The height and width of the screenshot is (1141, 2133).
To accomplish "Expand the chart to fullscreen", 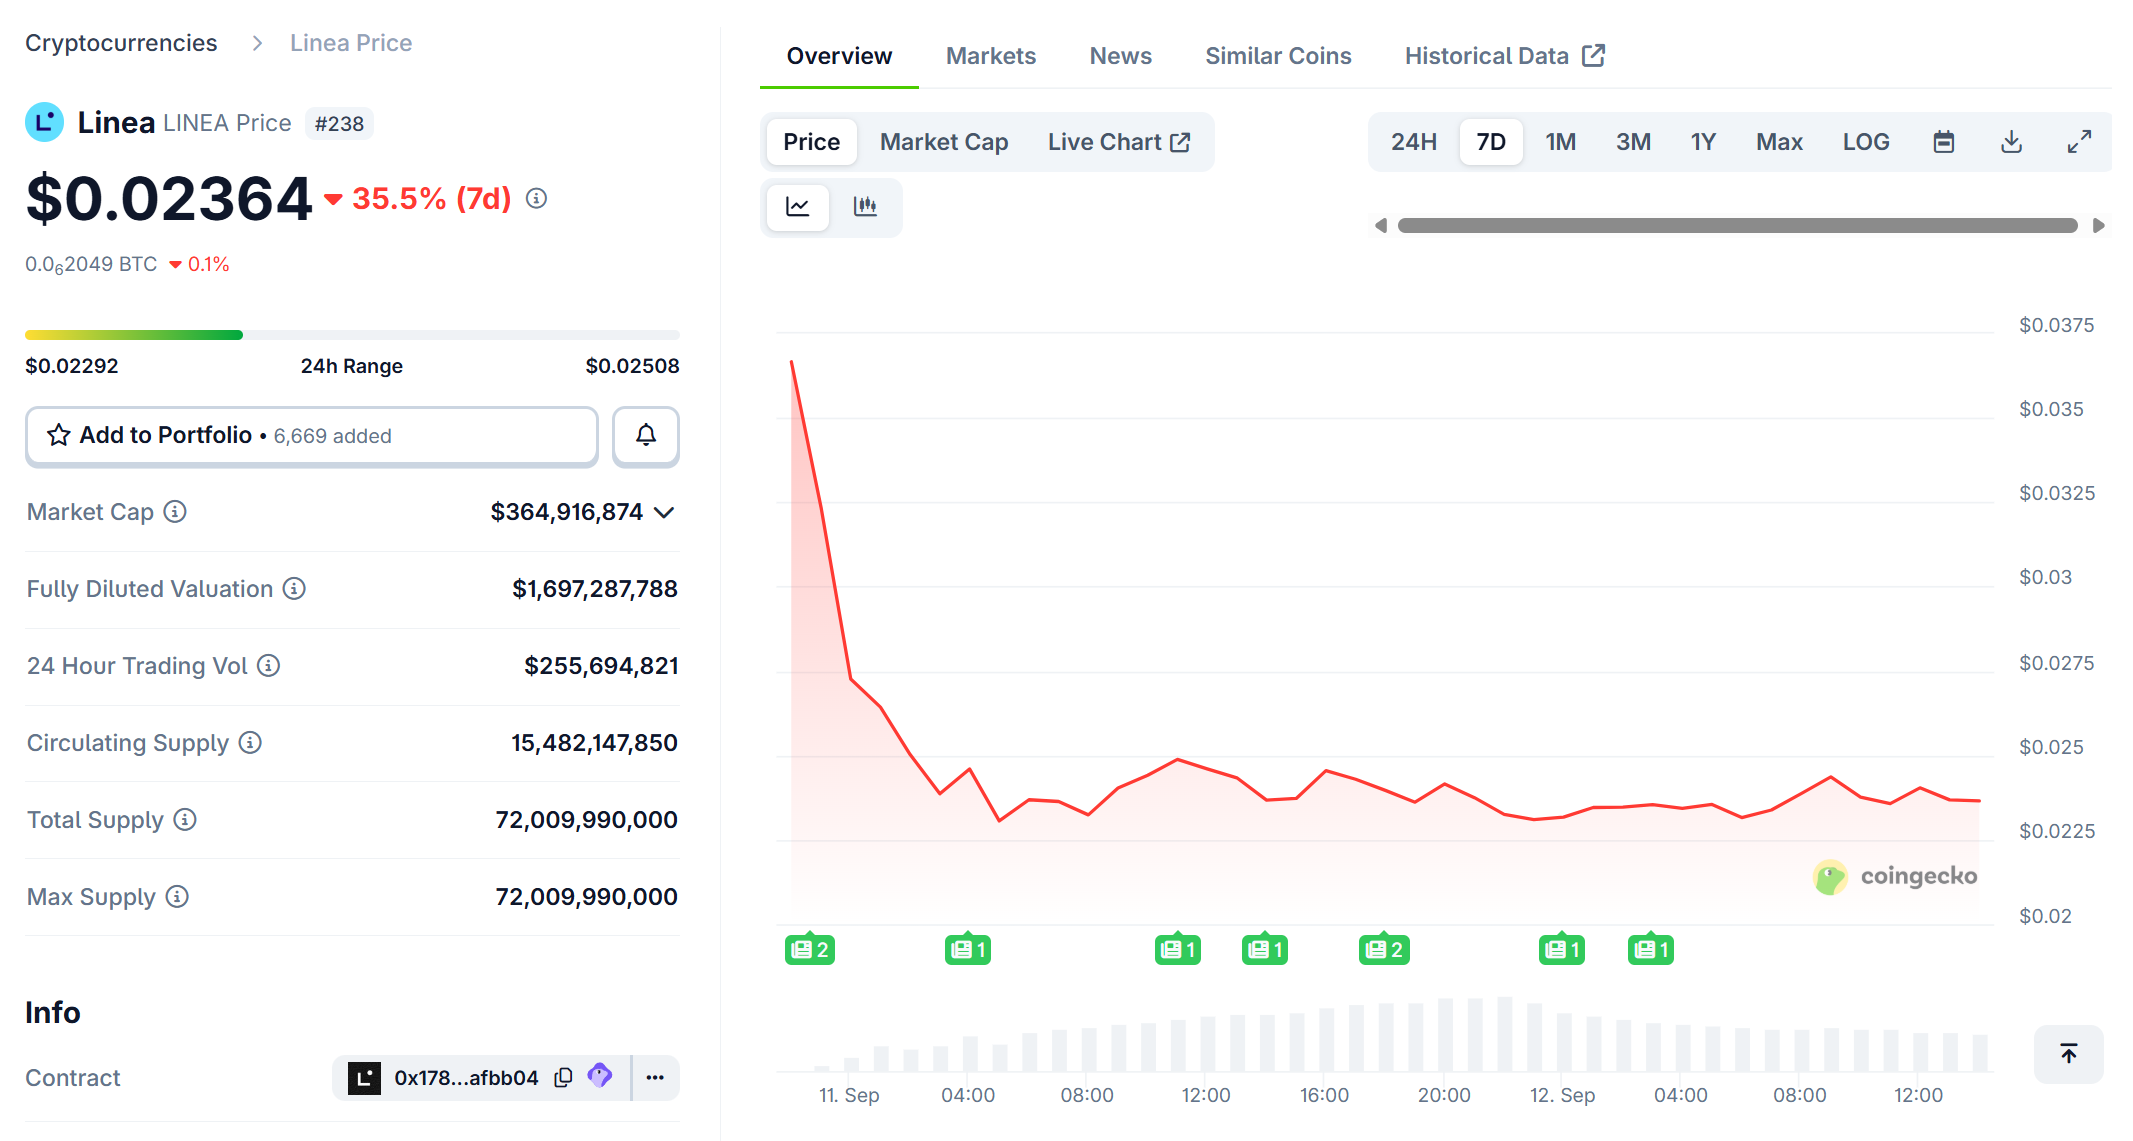I will point(2079,142).
